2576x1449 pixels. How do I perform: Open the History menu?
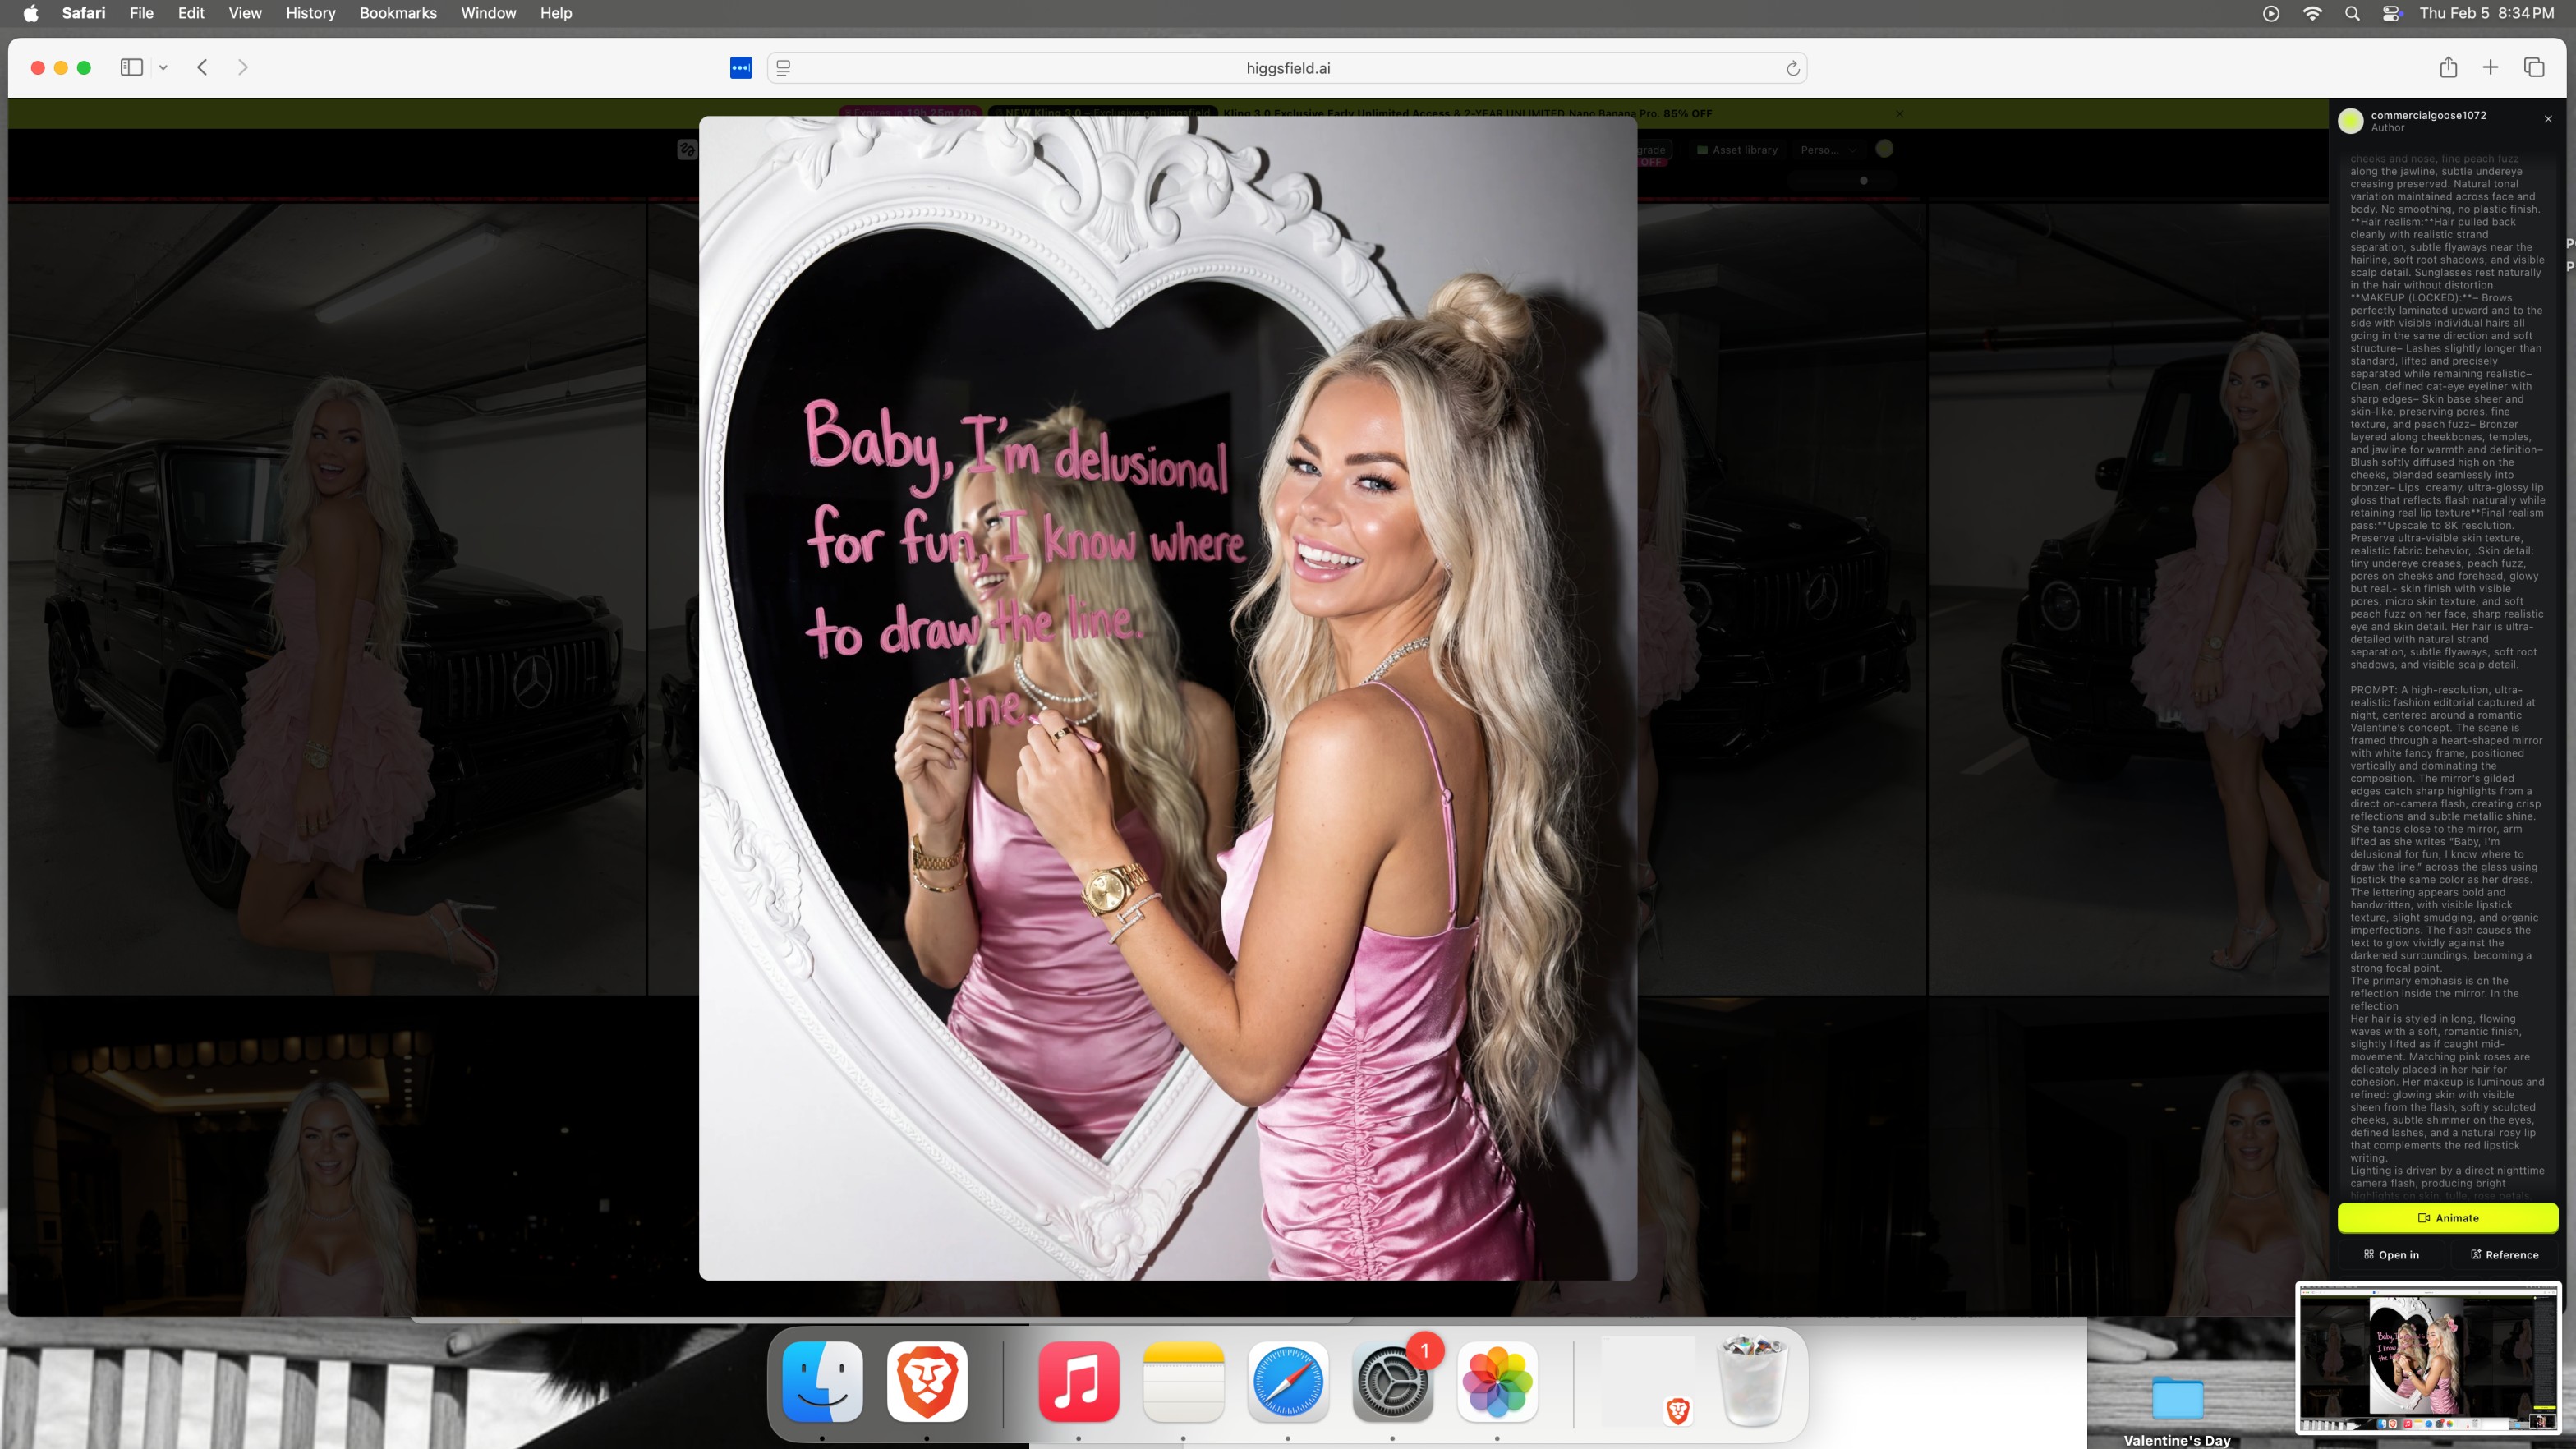click(310, 13)
